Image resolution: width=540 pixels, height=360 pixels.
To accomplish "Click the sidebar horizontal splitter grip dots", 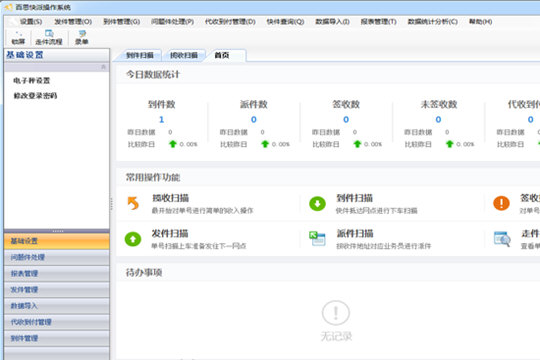I will [x=58, y=231].
